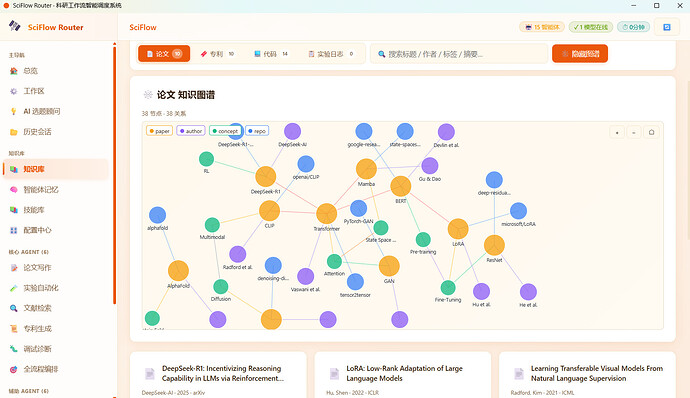This screenshot has height=398, width=690.
Task: Select the Vaswani et al. author node
Action: click(x=305, y=276)
